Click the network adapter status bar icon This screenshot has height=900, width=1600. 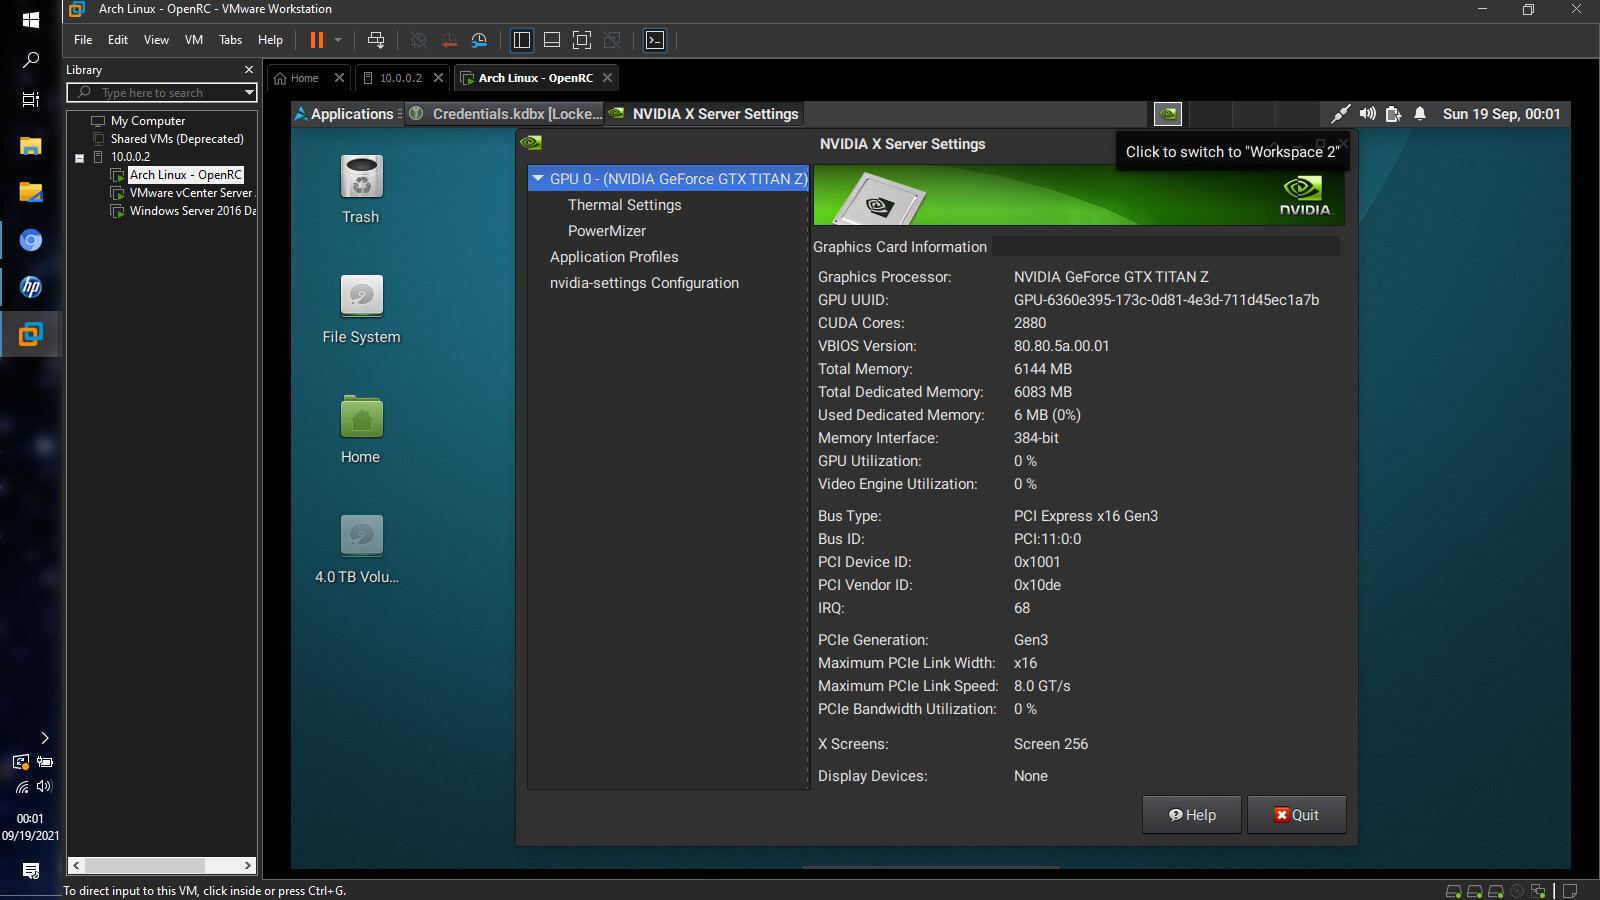[1538, 891]
